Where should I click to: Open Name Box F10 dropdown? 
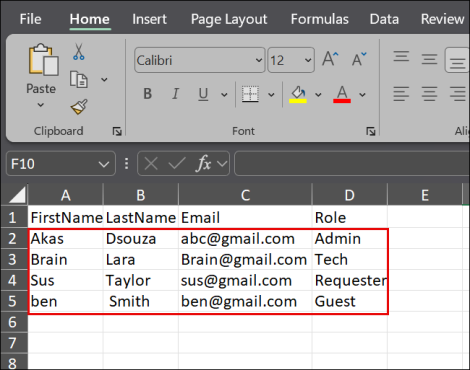pos(104,164)
